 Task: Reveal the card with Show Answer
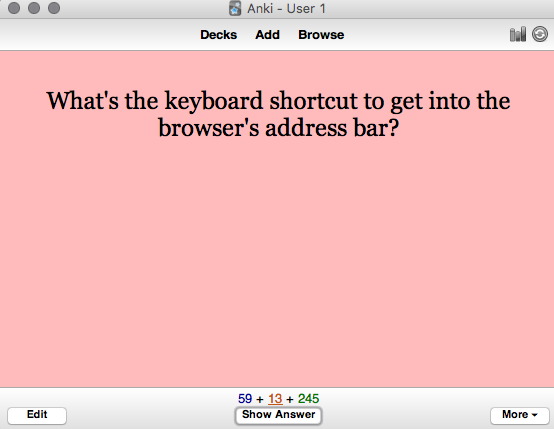(278, 415)
